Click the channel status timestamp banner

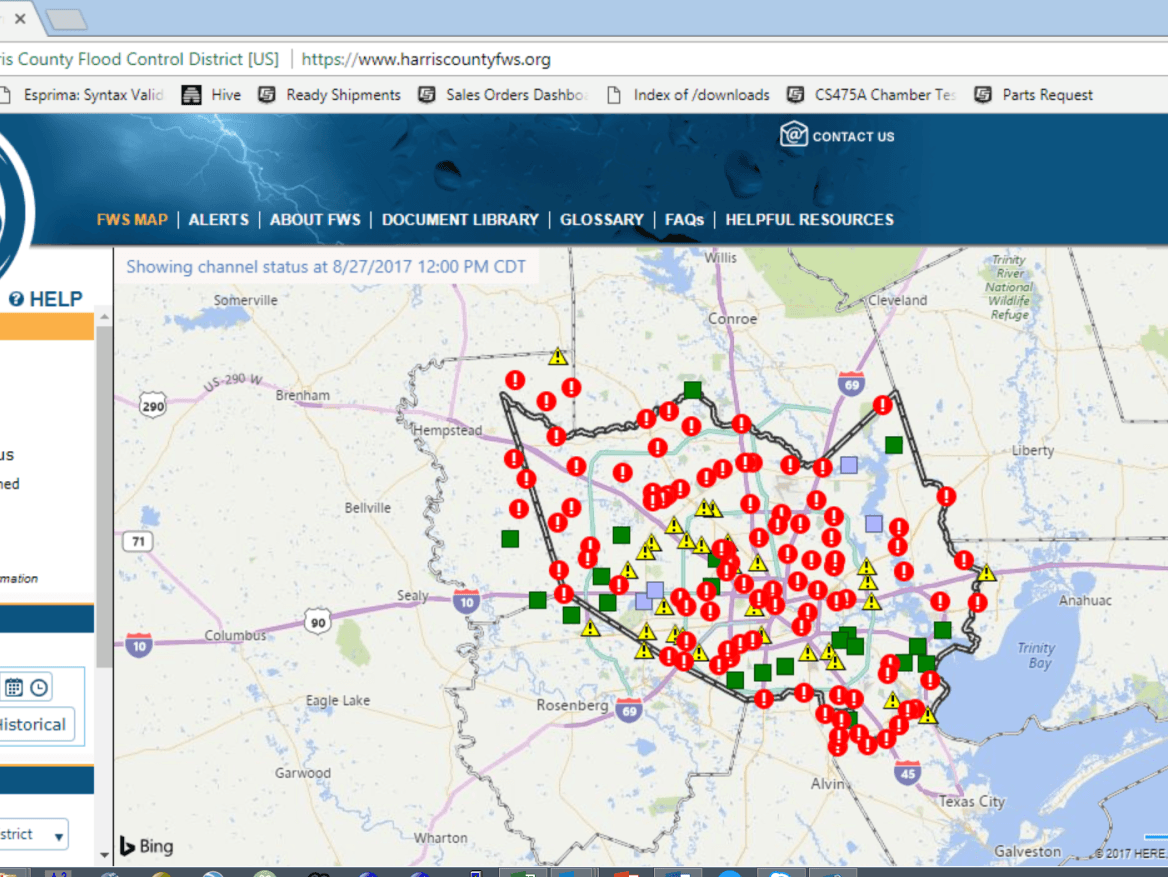[326, 267]
